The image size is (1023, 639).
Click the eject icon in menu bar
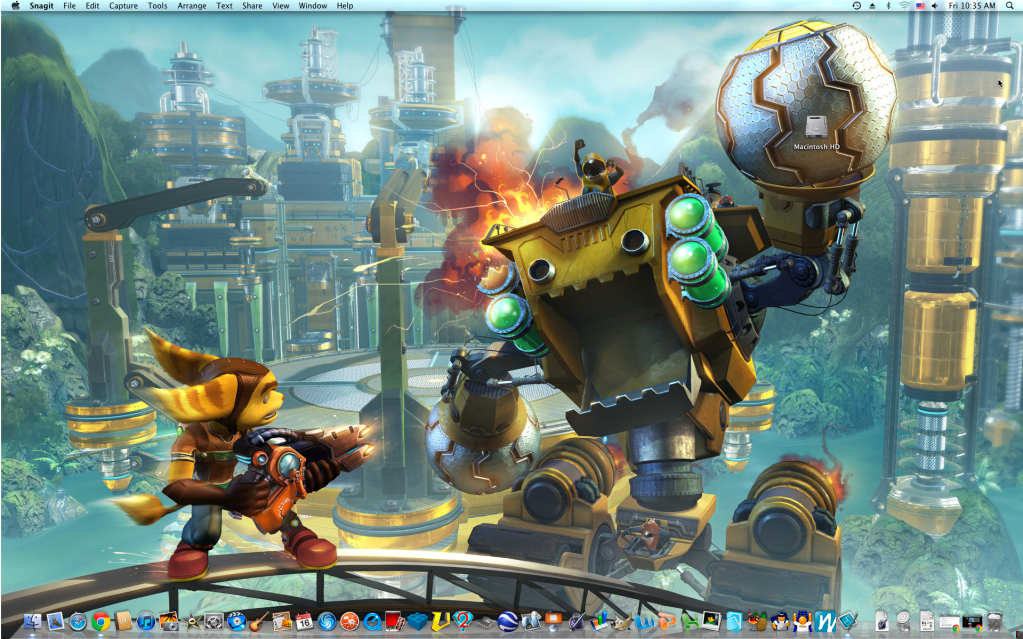coord(872,6)
